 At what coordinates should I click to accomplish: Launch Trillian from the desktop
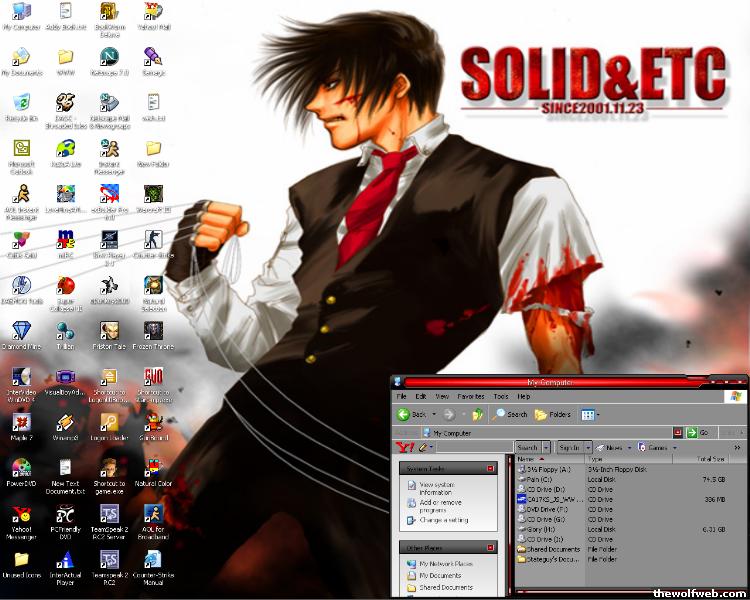pyautogui.click(x=64, y=331)
